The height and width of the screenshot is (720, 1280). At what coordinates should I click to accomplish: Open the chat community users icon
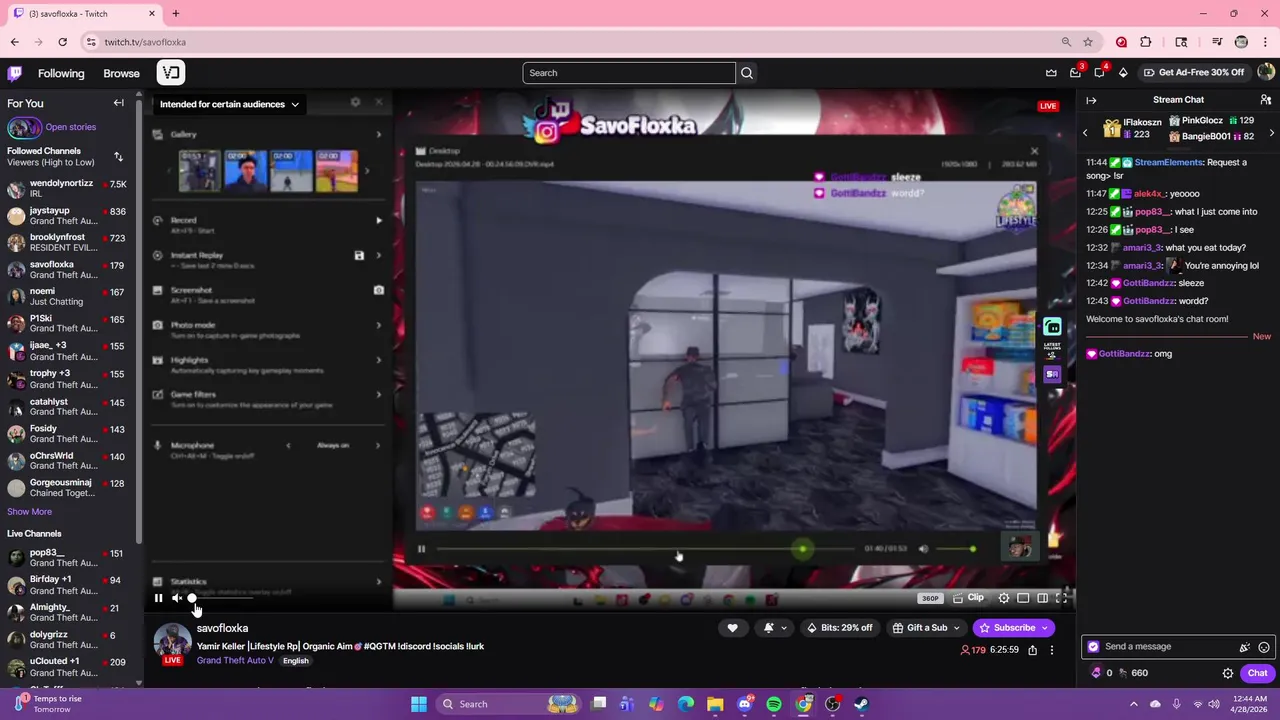click(x=1265, y=100)
